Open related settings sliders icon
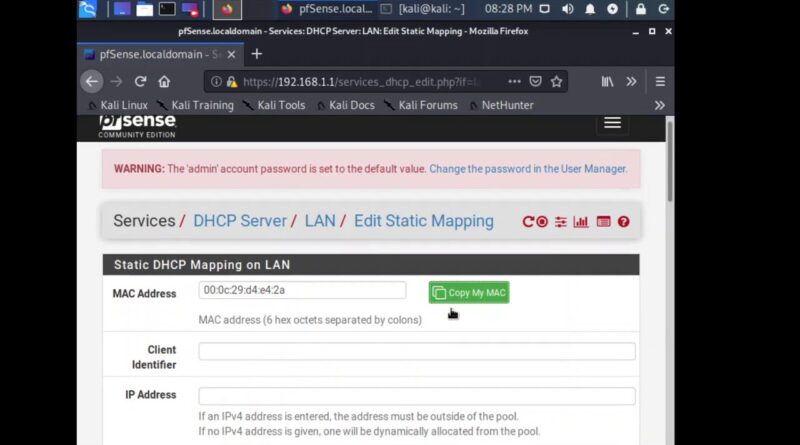800x445 pixels. [561, 221]
